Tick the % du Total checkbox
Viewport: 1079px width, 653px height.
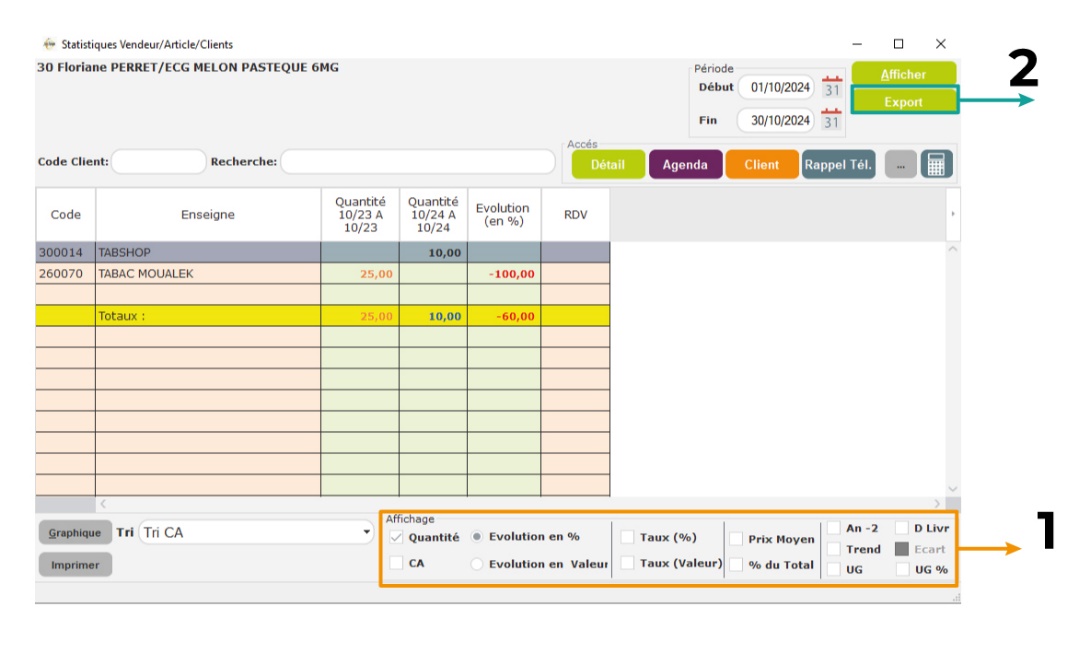click(736, 565)
